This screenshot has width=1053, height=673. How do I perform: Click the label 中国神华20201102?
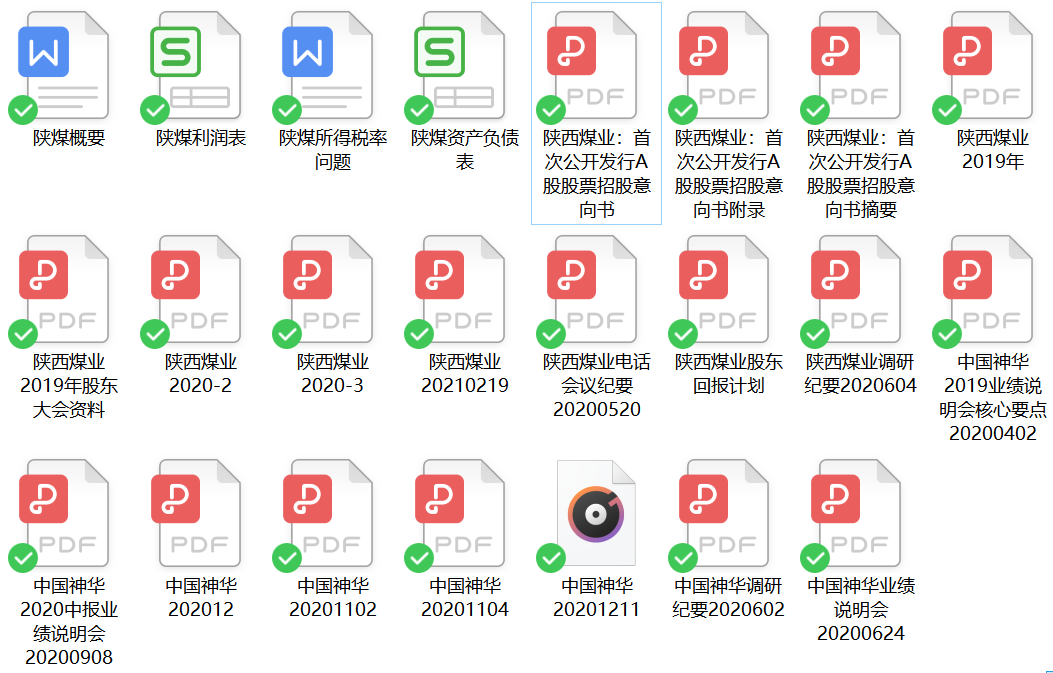333,598
